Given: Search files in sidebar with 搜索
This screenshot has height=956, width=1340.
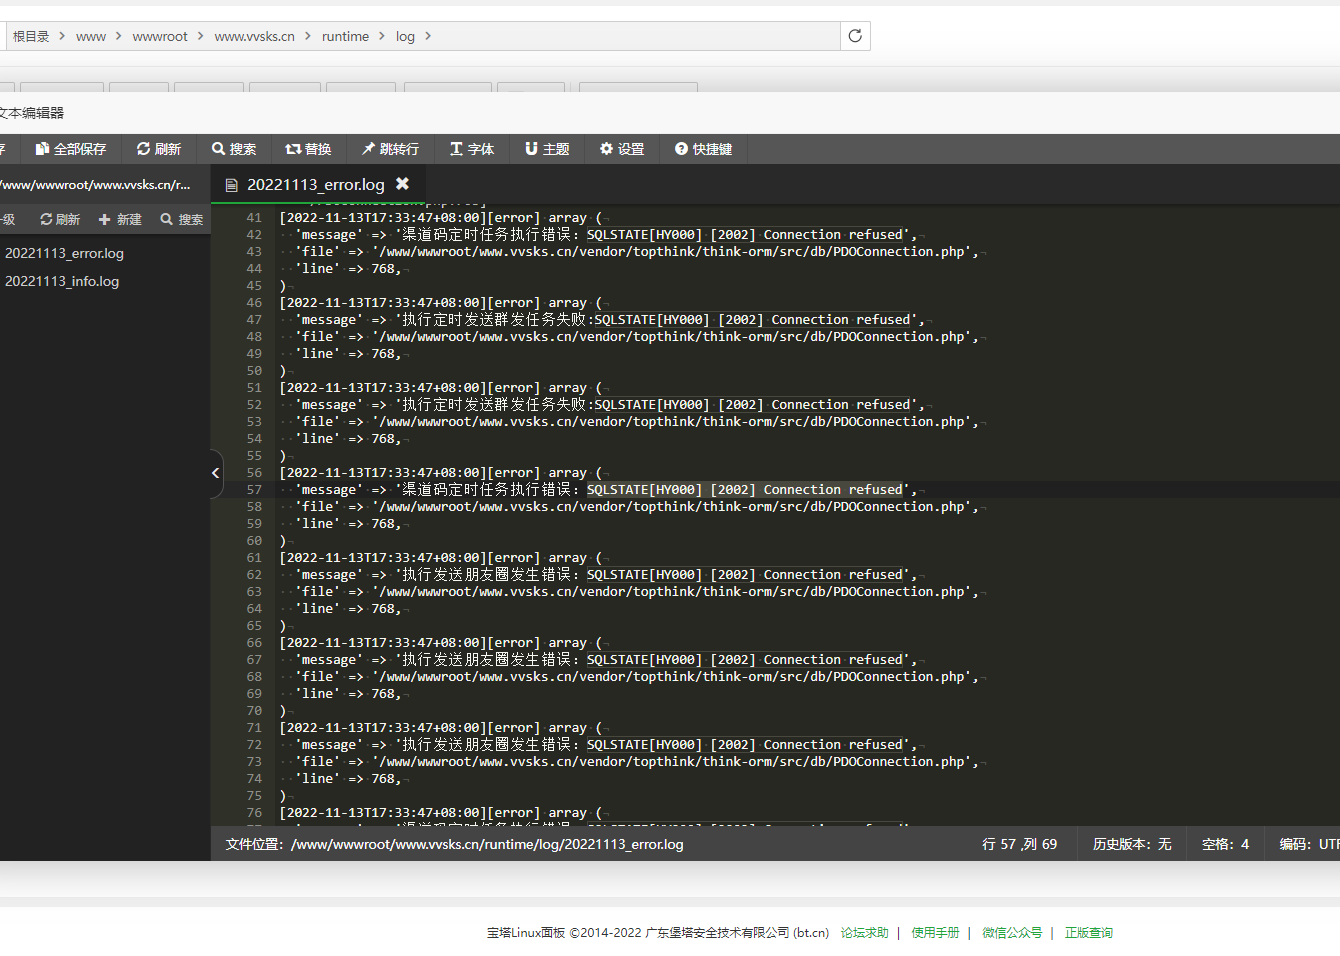Looking at the screenshot, I should (x=182, y=220).
